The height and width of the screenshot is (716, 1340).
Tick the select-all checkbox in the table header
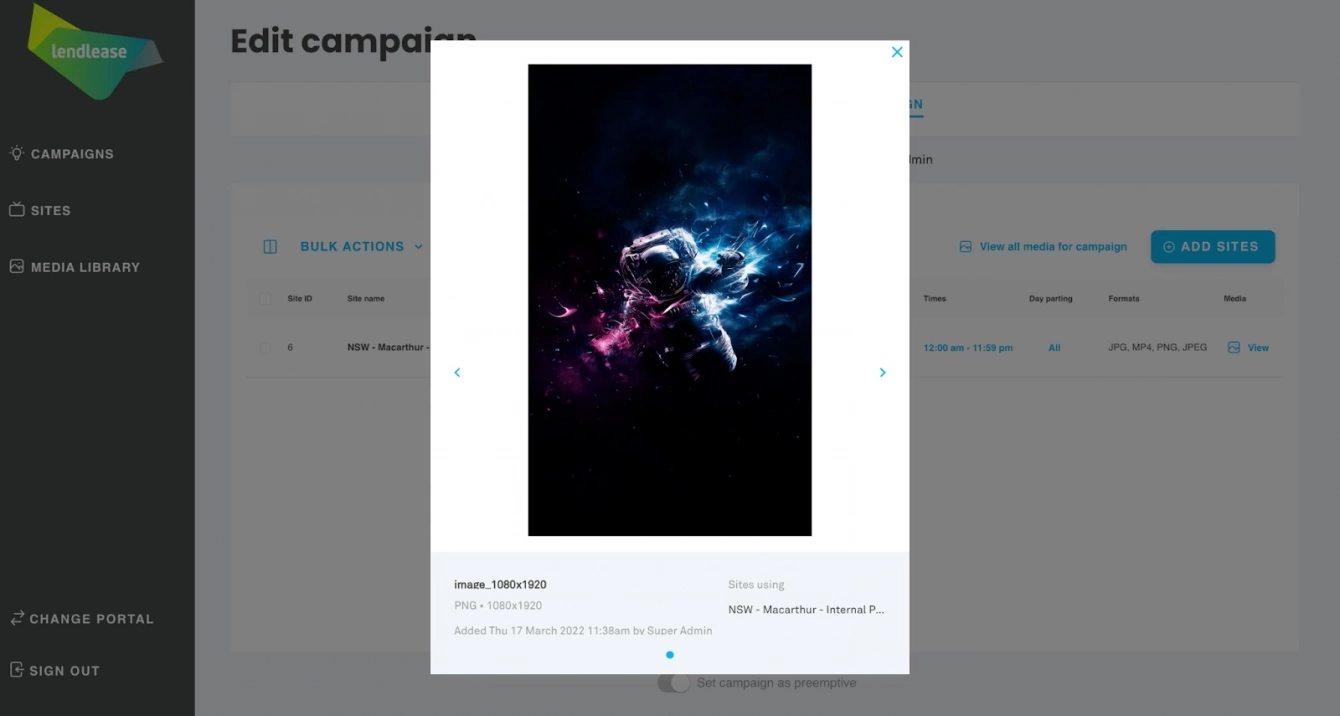(265, 298)
